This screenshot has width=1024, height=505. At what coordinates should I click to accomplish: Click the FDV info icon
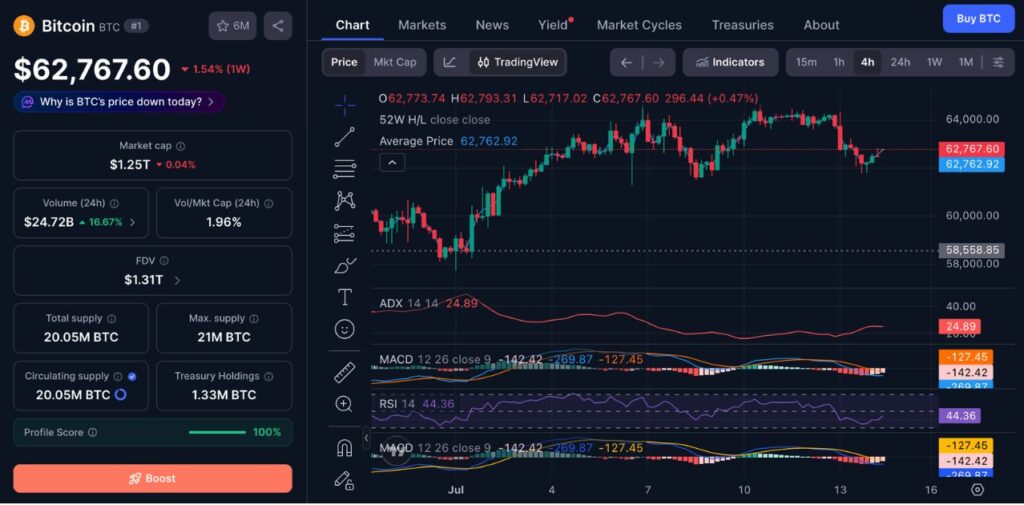tap(164, 261)
